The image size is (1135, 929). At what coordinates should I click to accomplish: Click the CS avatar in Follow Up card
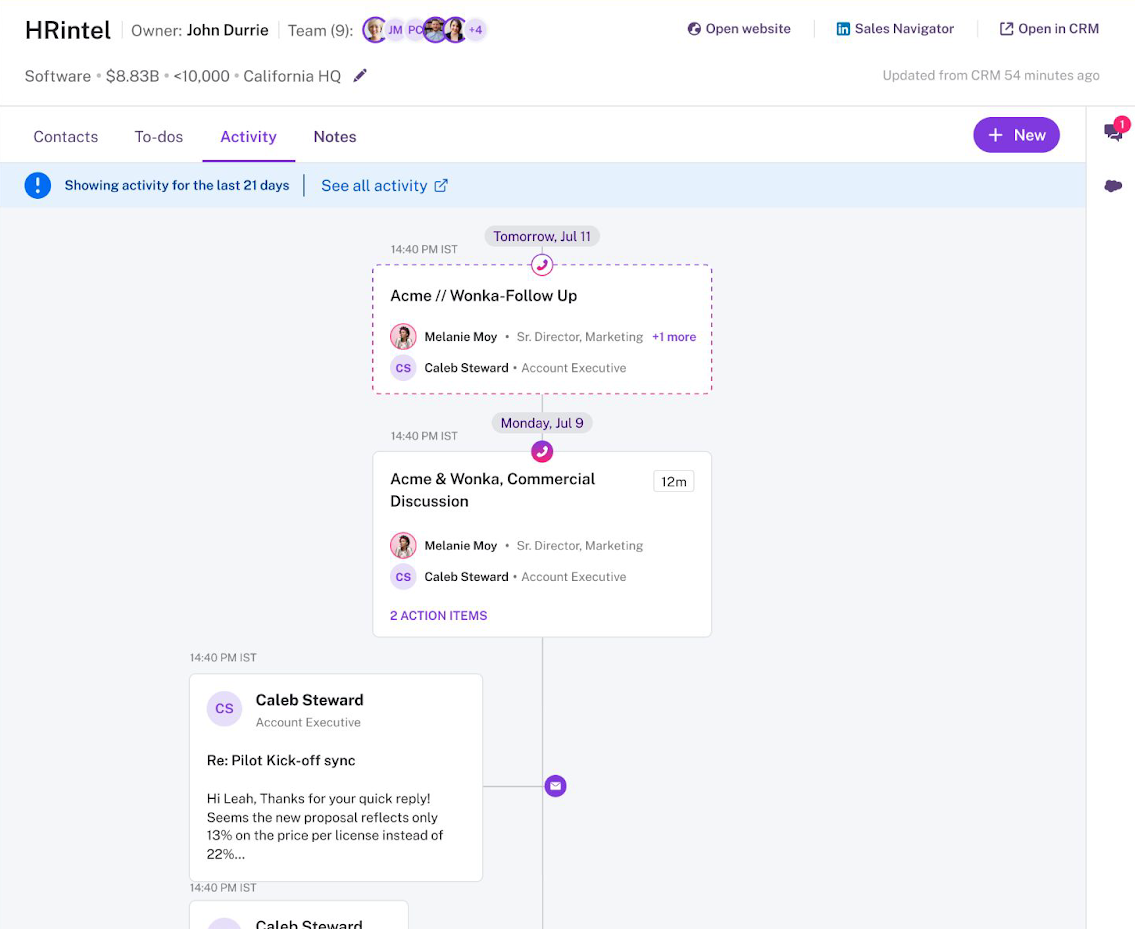click(x=403, y=368)
